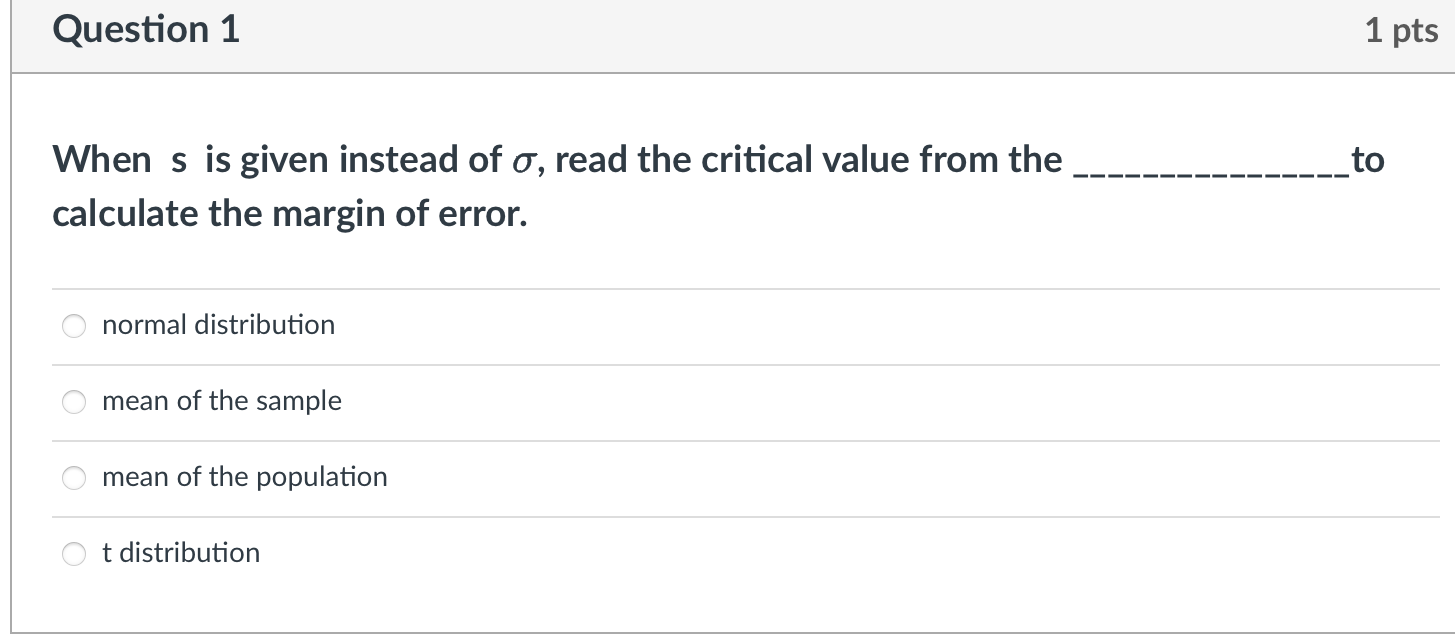Click the 'normal distribution' answer text

click(x=217, y=324)
